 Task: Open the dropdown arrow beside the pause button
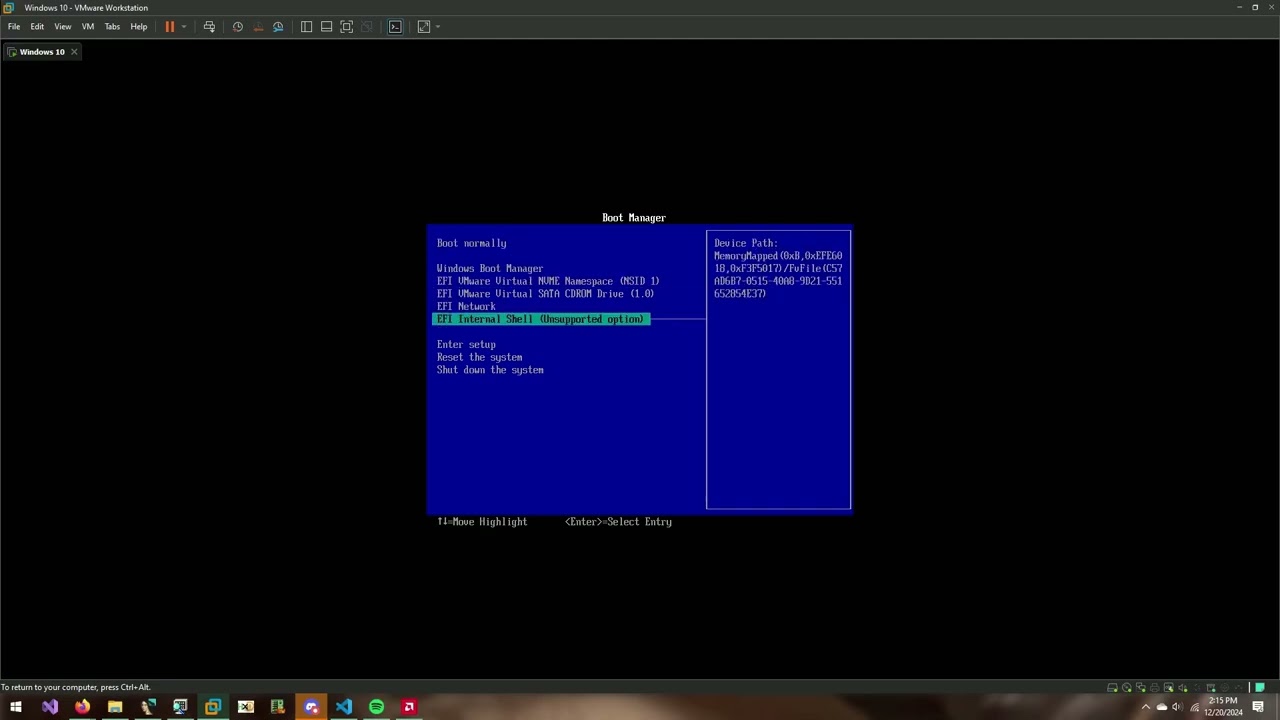click(183, 27)
